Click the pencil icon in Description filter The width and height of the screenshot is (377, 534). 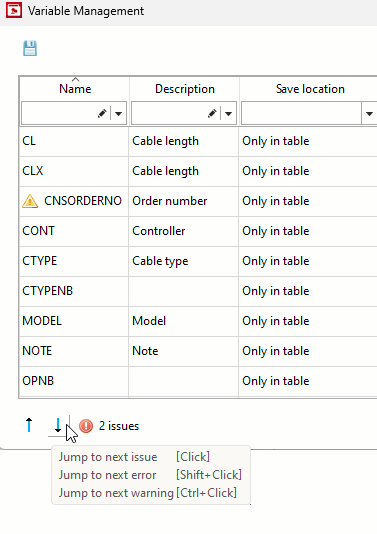coord(212,113)
